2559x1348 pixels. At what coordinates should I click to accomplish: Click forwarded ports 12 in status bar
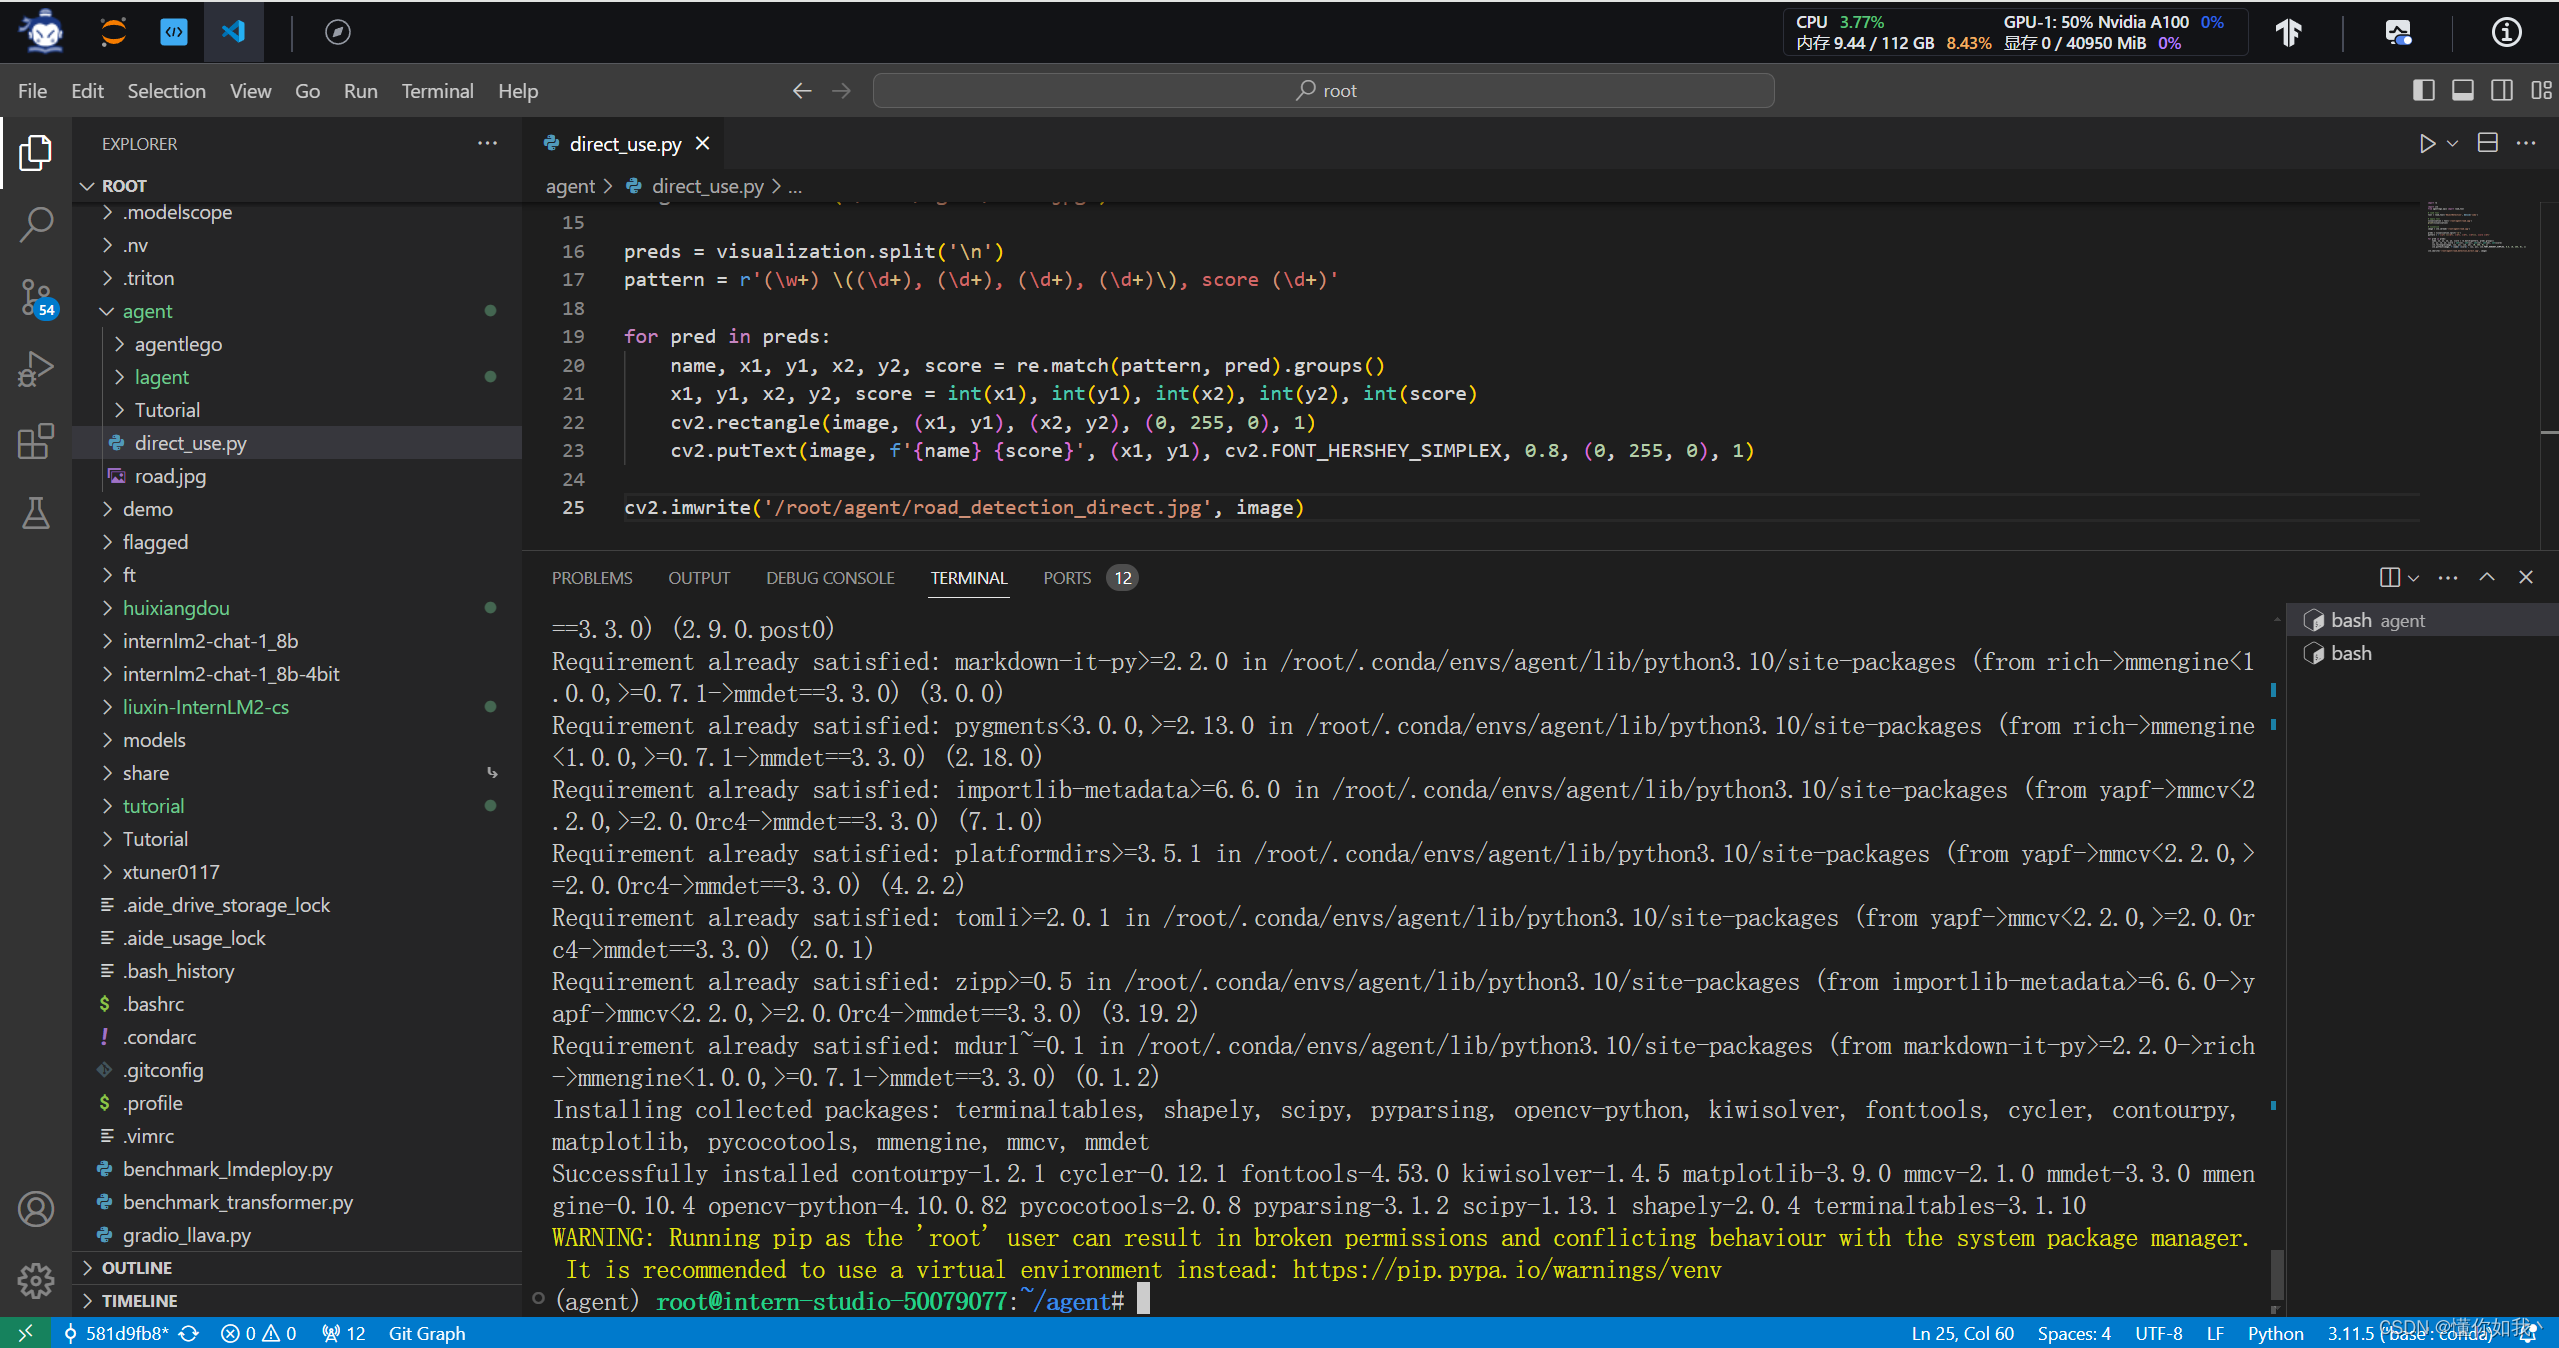point(344,1333)
